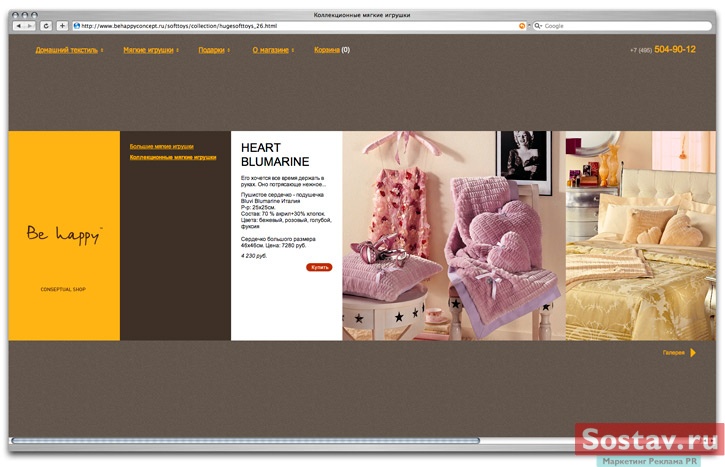Viewport: 725px width, 467px height.
Task: Reload the page with the refresh button
Action: pos(46,26)
